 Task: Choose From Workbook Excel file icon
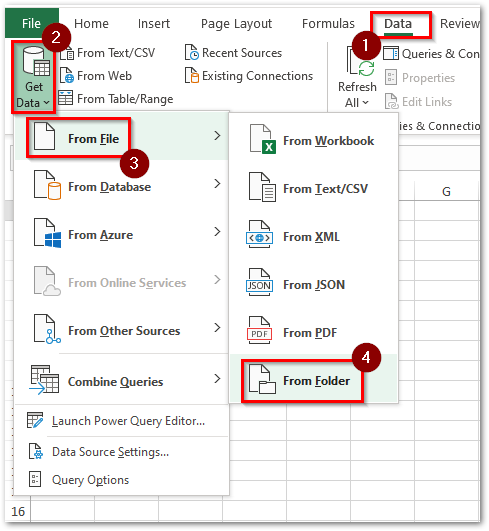click(262, 139)
